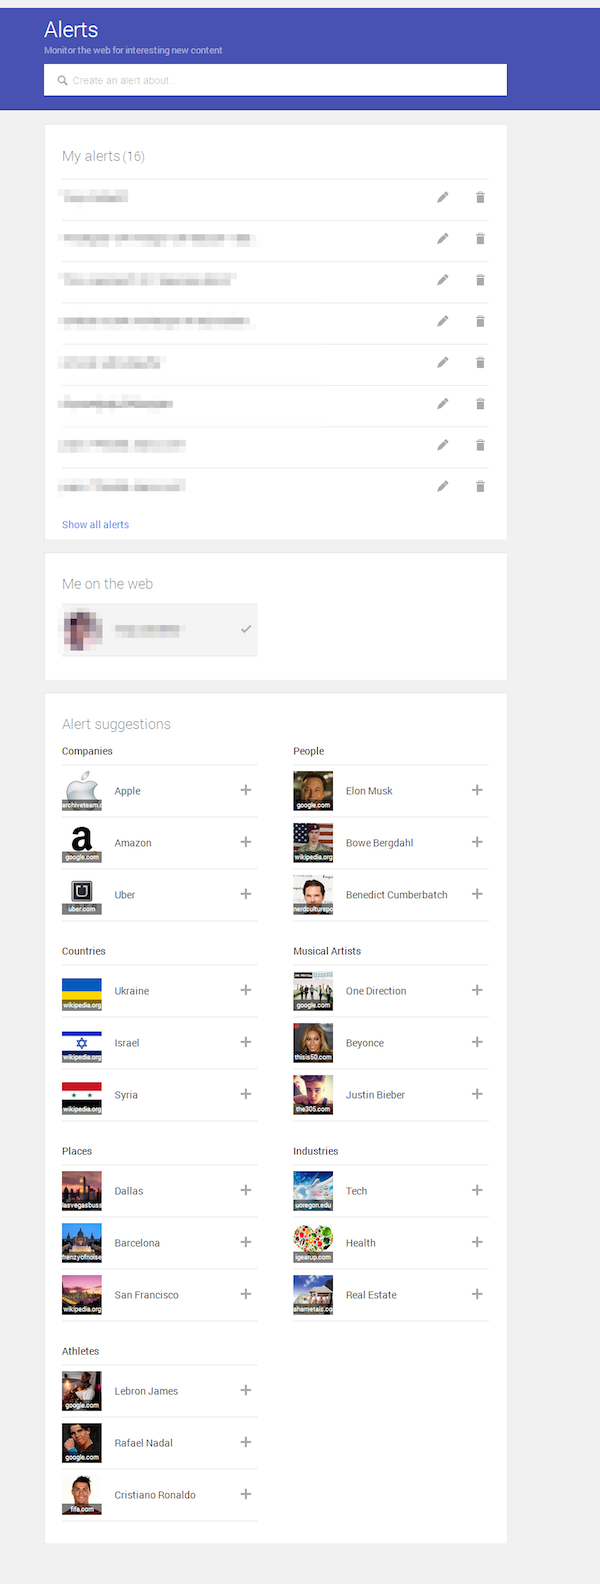
Task: Delete the first alert using trash icon
Action: [480, 197]
